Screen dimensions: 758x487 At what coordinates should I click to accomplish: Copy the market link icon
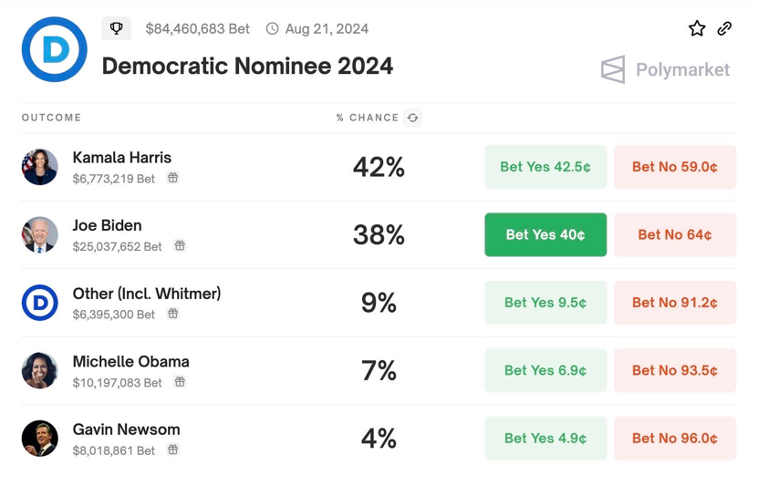tap(725, 29)
